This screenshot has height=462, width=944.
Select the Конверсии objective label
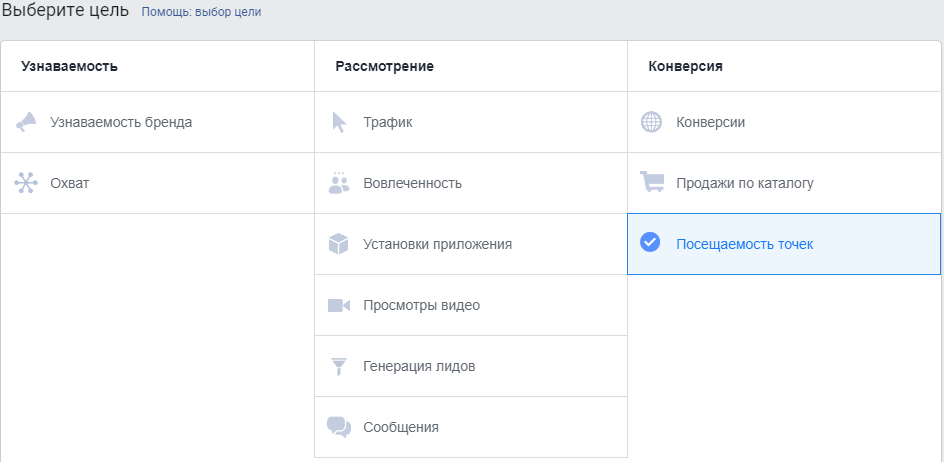710,122
